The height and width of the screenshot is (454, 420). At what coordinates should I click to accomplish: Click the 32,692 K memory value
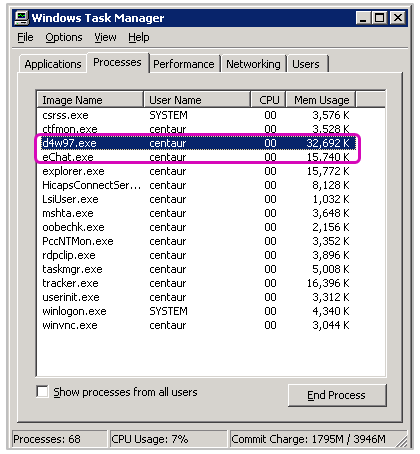pos(328,143)
